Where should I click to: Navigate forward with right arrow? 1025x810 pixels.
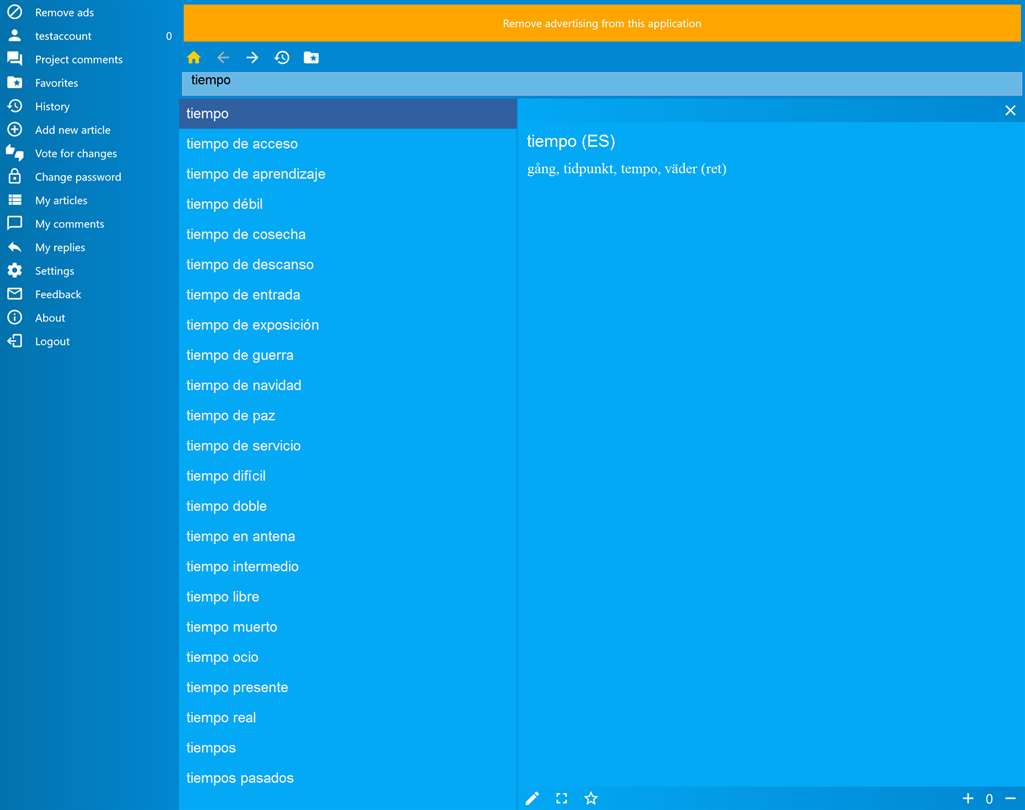coord(252,58)
